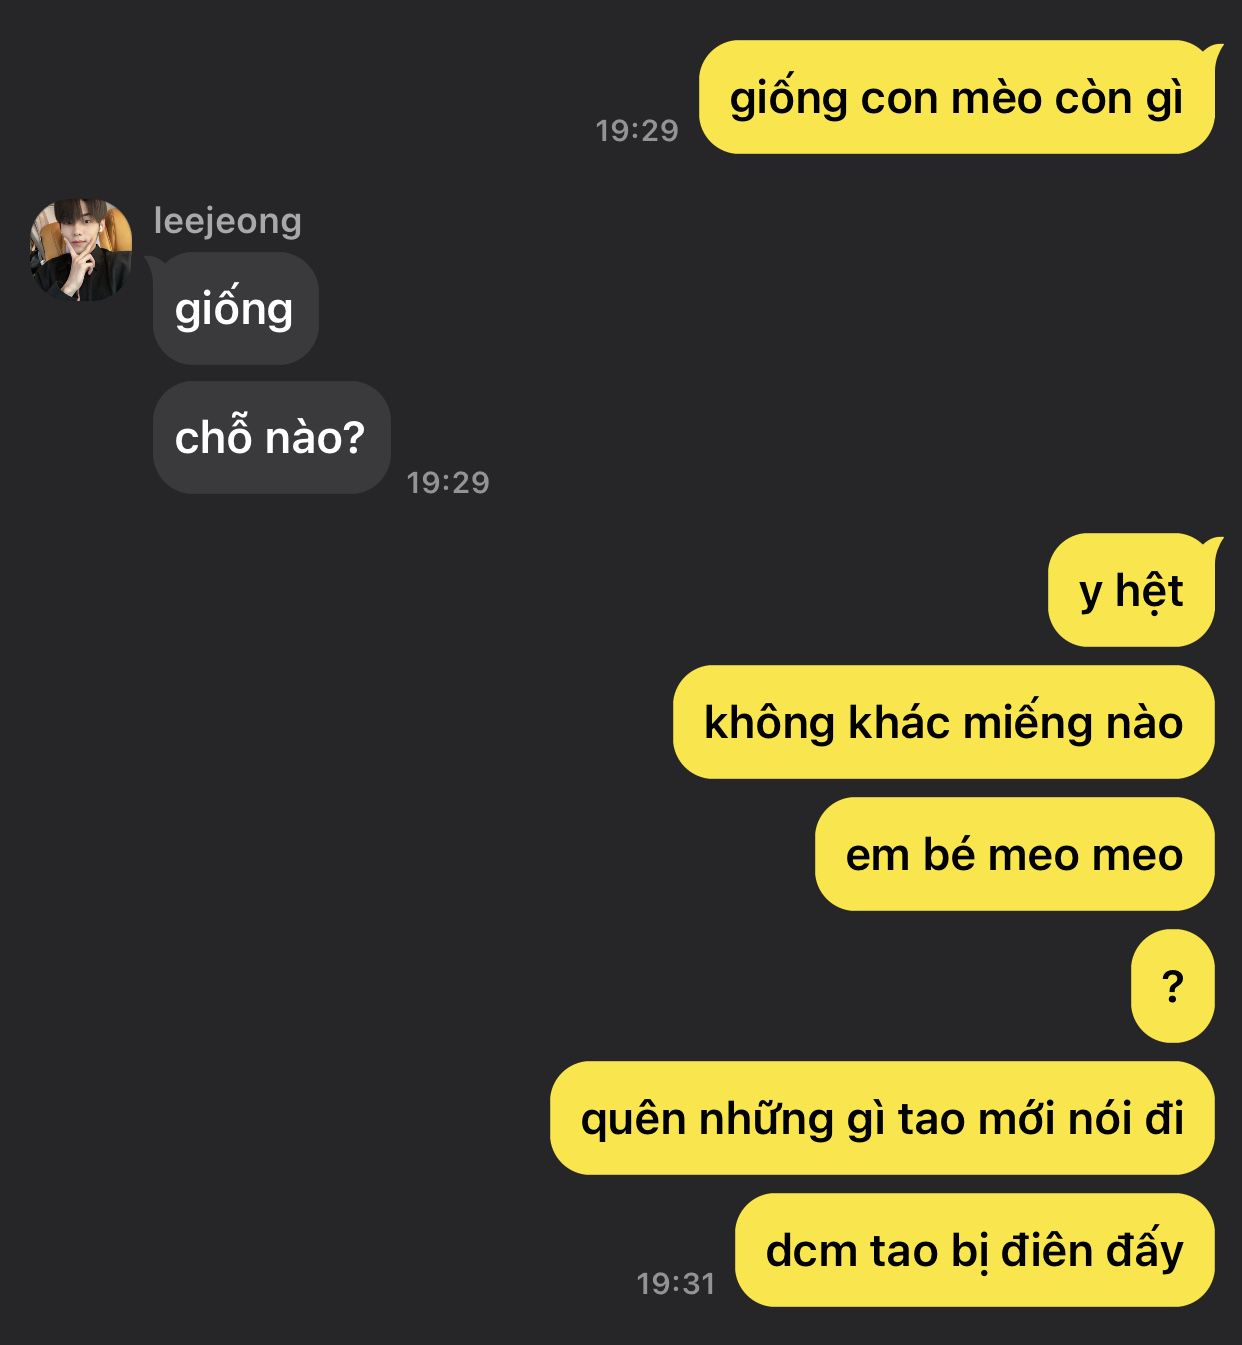
Task: Tap the "em bé meo meo" bubble
Action: coord(1015,854)
